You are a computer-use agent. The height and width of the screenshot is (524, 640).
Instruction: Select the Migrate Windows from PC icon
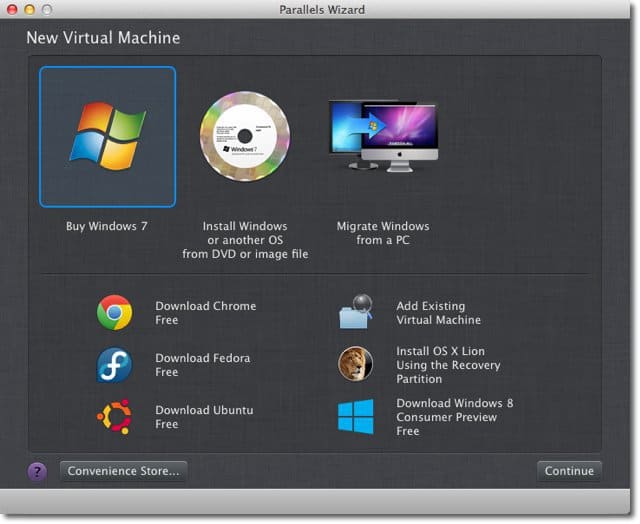[383, 135]
